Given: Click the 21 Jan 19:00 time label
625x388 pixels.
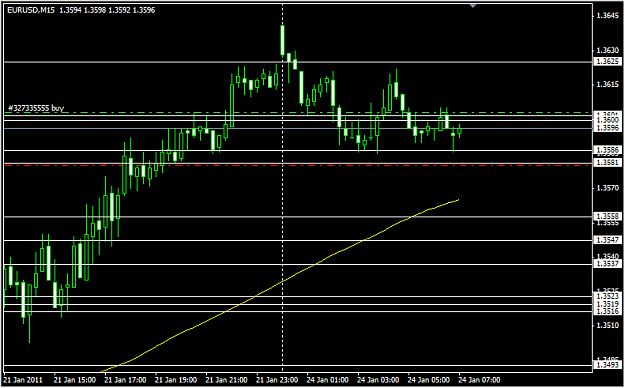Looking at the screenshot, I should [x=176, y=380].
